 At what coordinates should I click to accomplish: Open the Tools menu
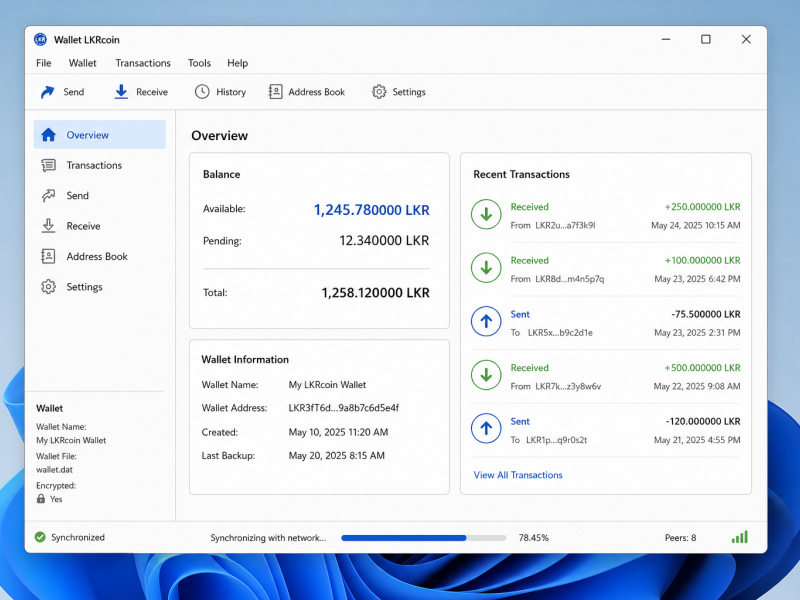coord(199,63)
